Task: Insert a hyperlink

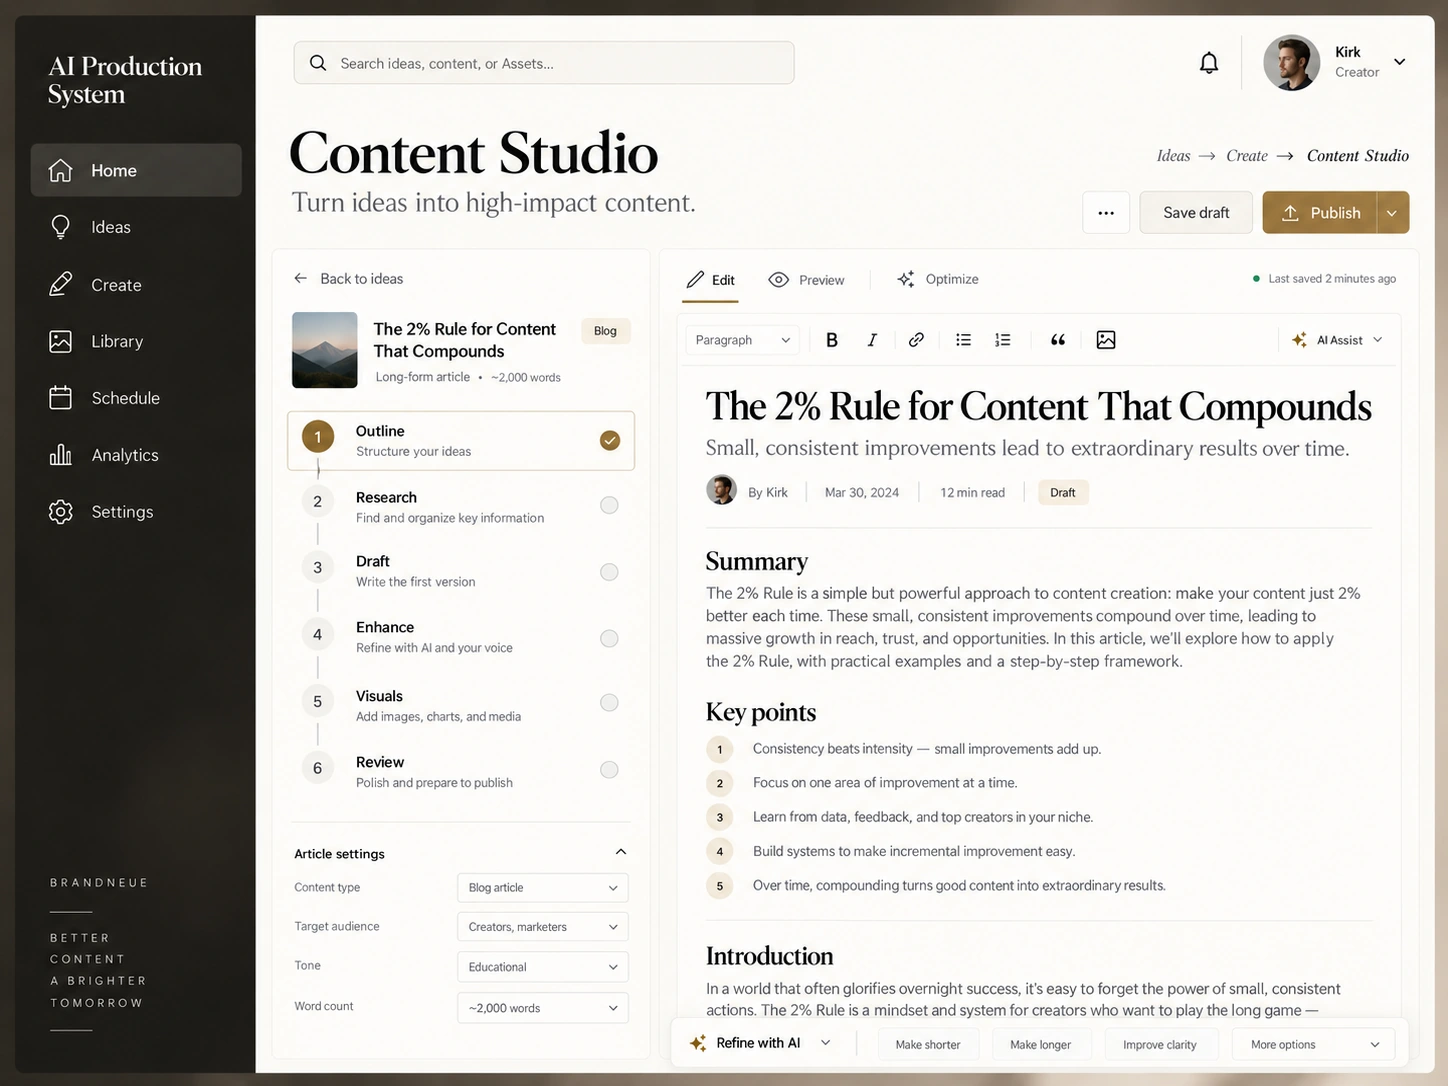Action: point(916,340)
